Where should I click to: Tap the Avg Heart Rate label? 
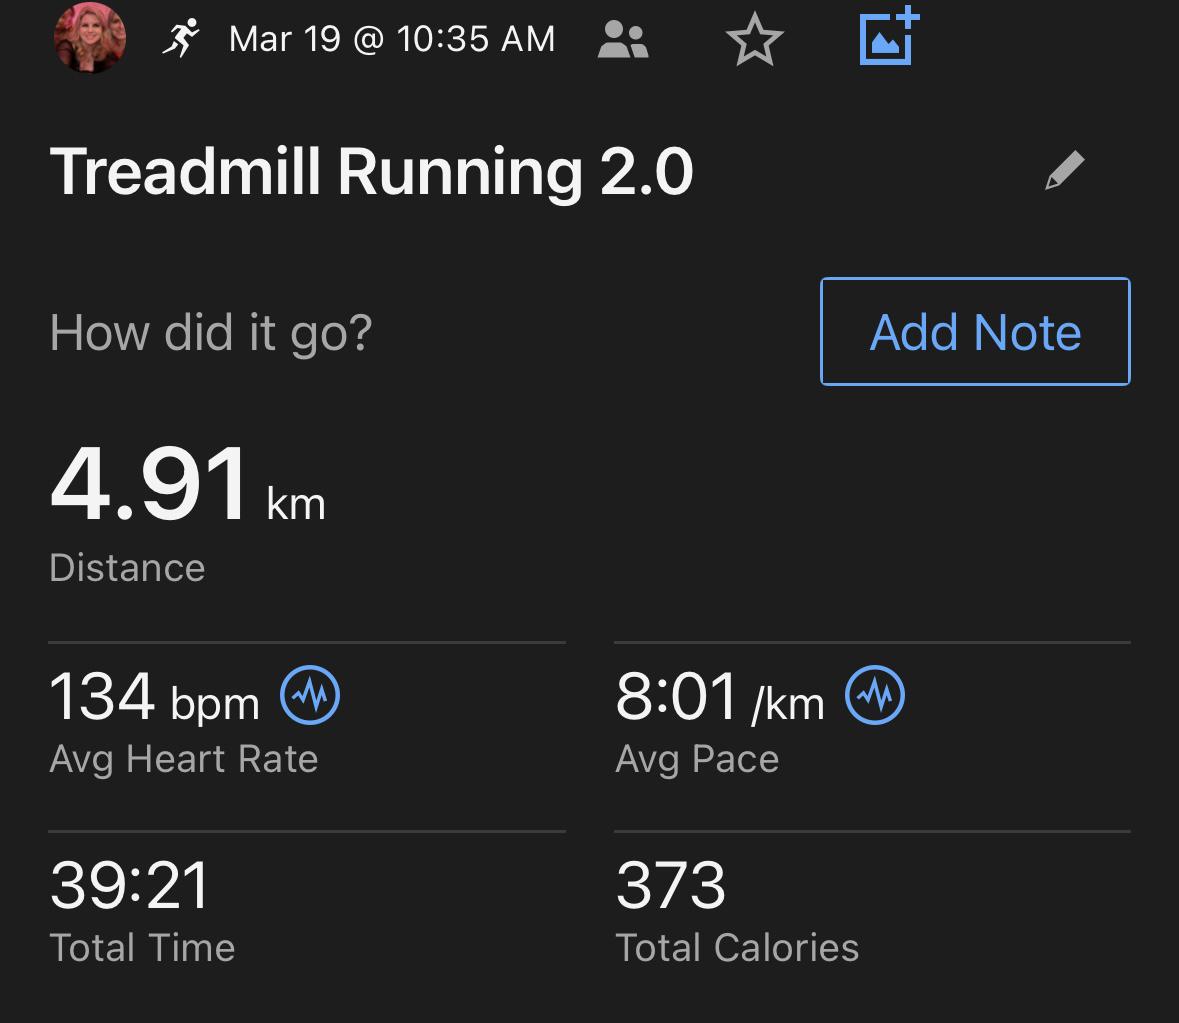click(x=184, y=759)
